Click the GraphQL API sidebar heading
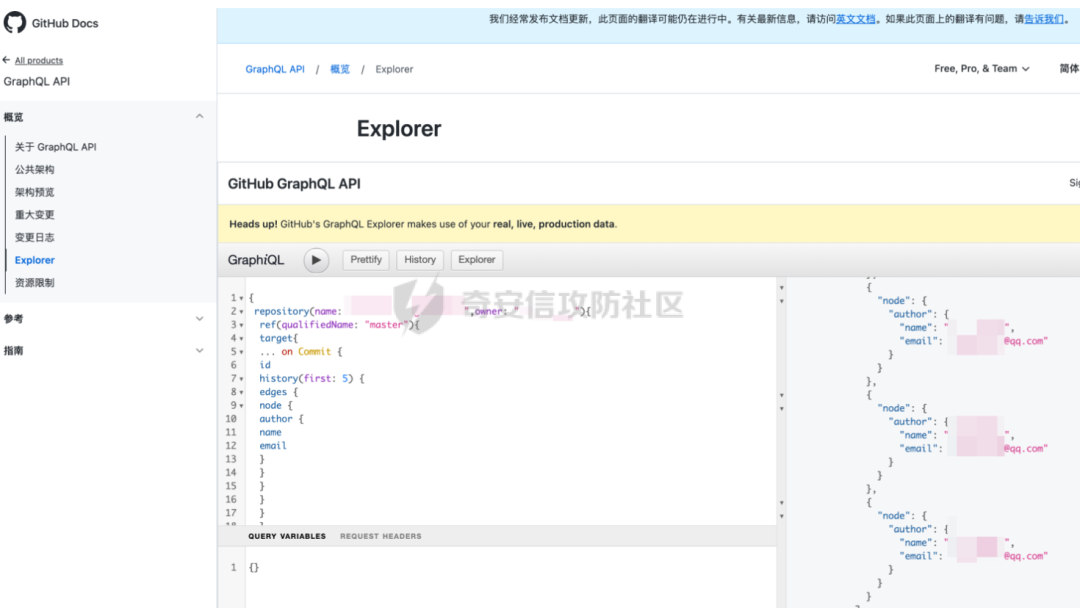The height and width of the screenshot is (608, 1080). click(x=37, y=81)
